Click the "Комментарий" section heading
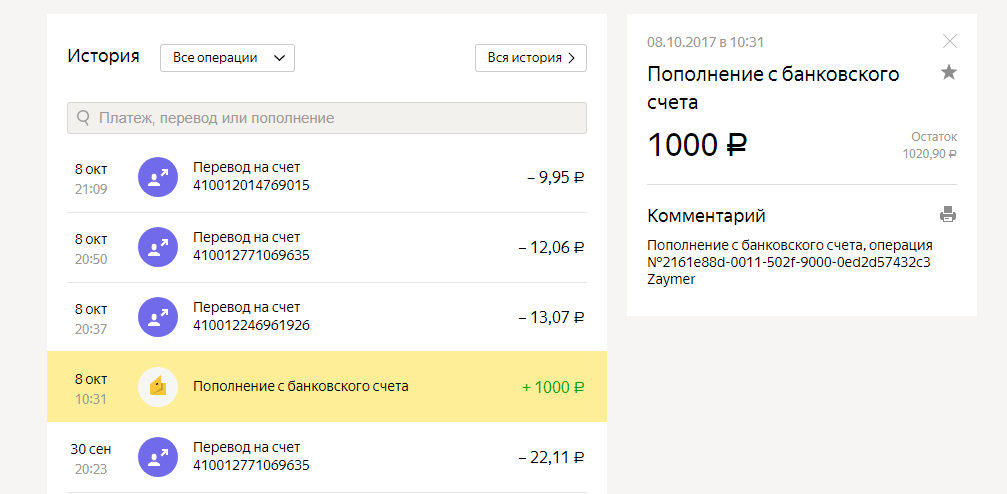 click(x=706, y=215)
